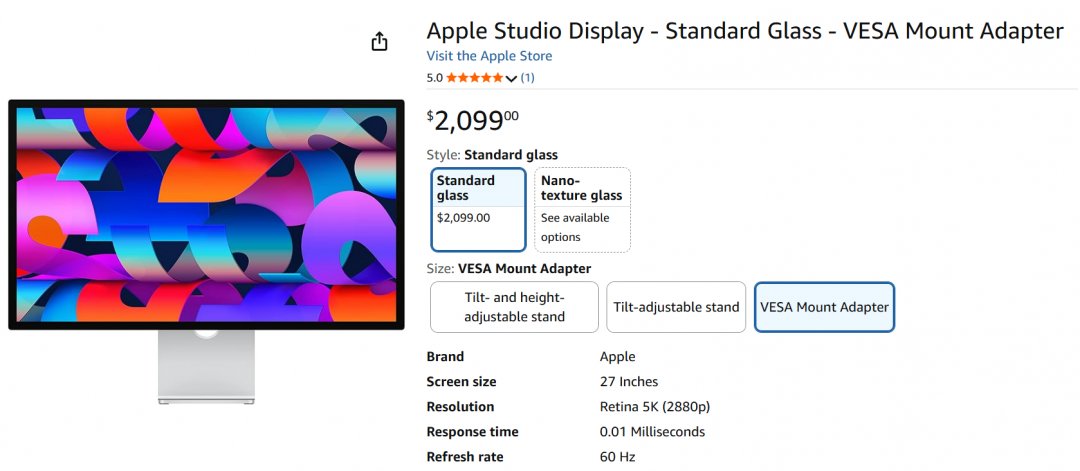Pick the Tilt-adjustable stand size option
This screenshot has height=471, width=1080.
(x=677, y=307)
